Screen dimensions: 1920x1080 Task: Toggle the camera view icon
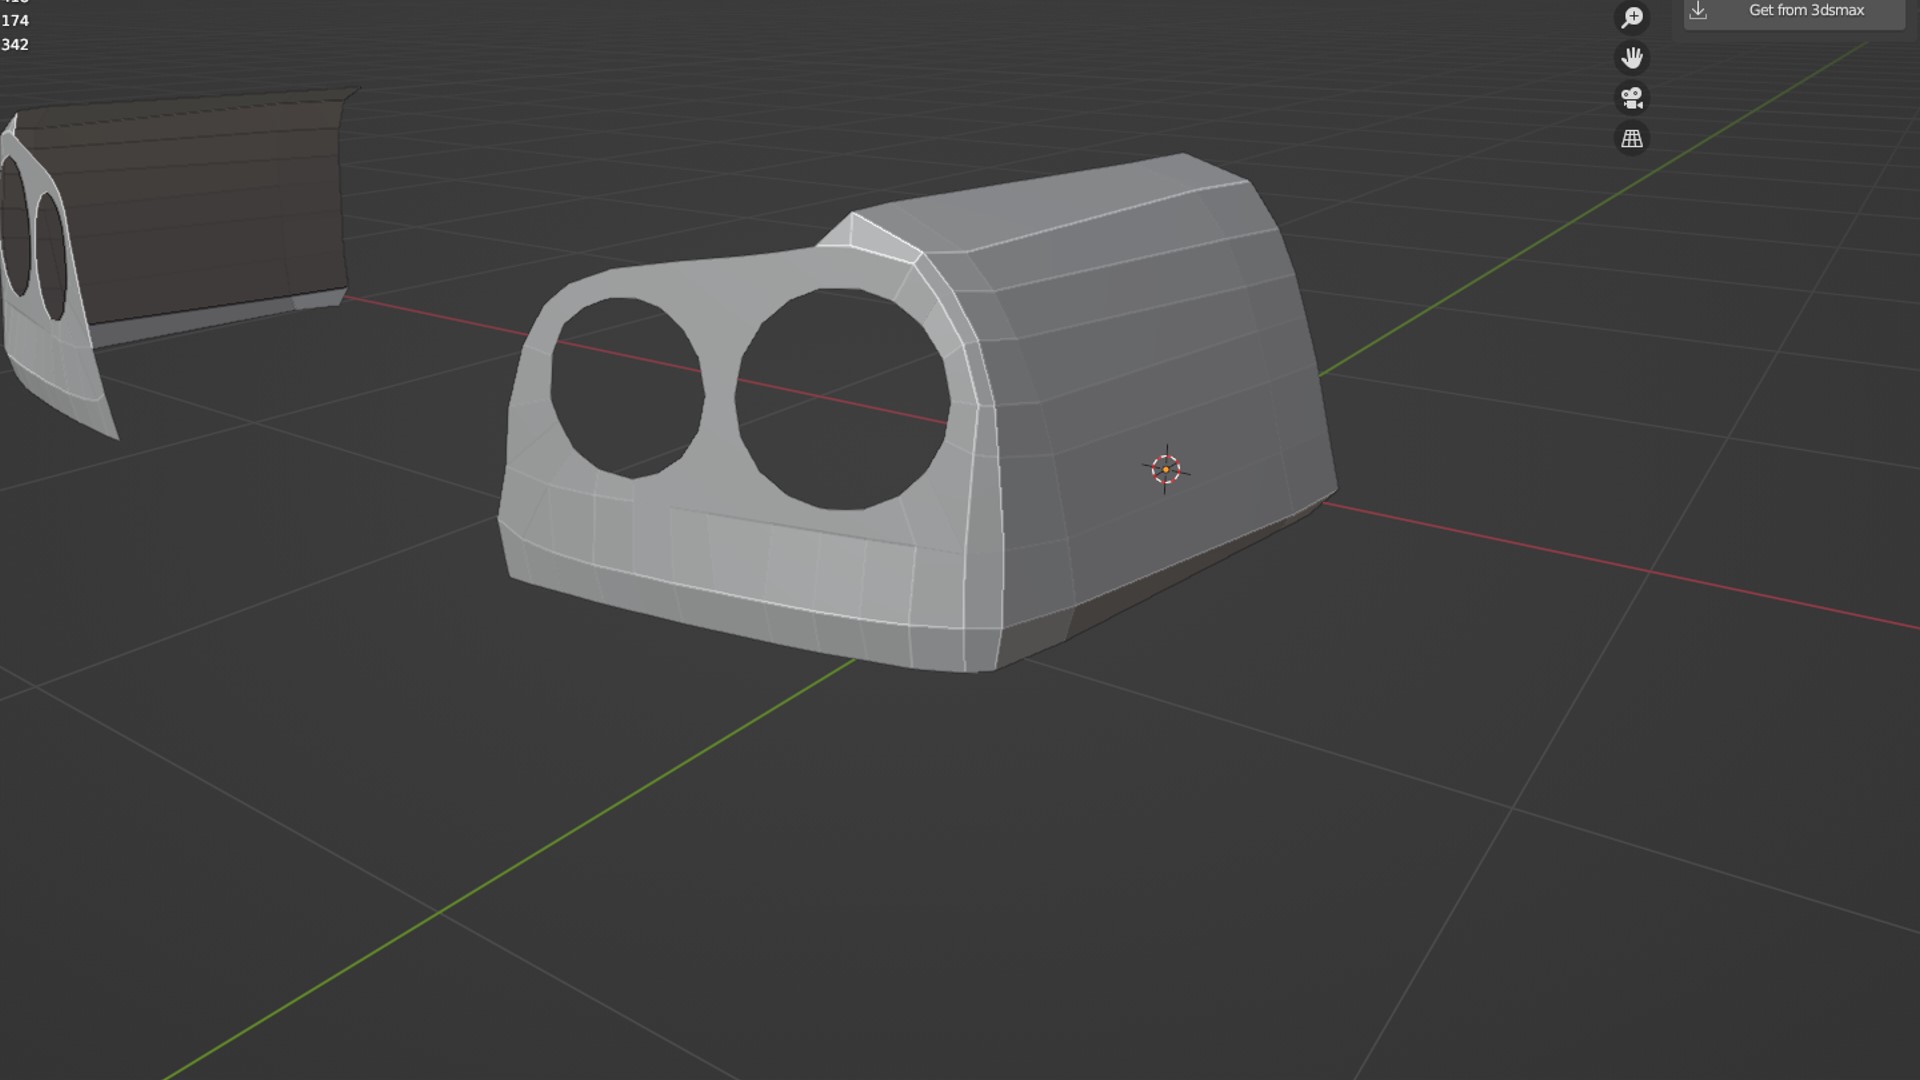[x=1632, y=98]
